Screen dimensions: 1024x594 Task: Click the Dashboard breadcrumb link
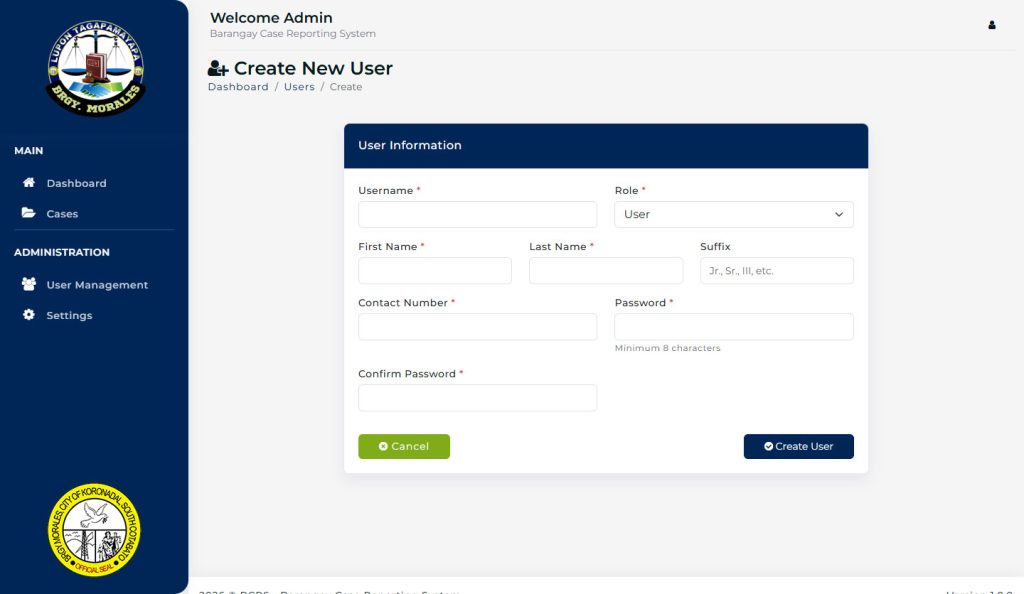(238, 87)
